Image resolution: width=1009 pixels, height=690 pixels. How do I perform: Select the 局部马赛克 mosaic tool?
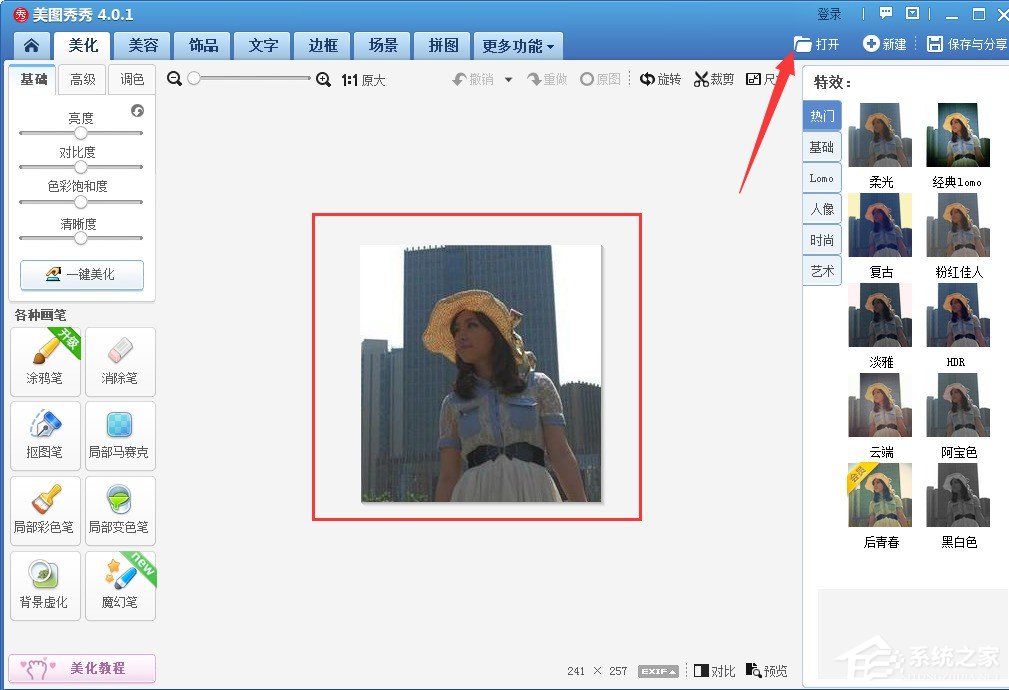coord(120,436)
